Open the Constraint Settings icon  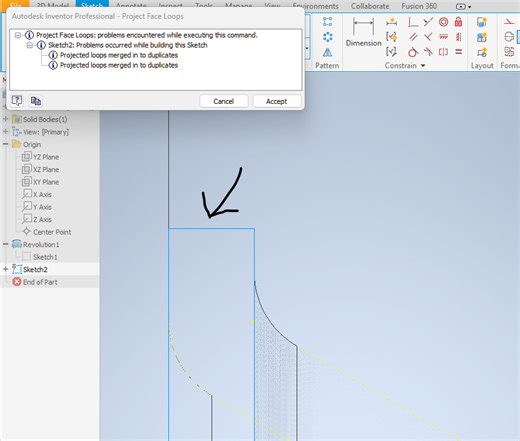coord(391,52)
